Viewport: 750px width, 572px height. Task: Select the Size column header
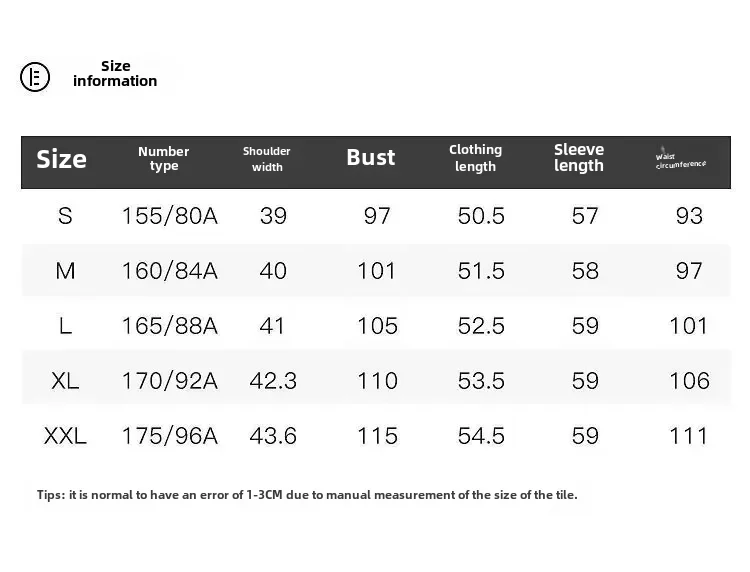click(x=62, y=159)
